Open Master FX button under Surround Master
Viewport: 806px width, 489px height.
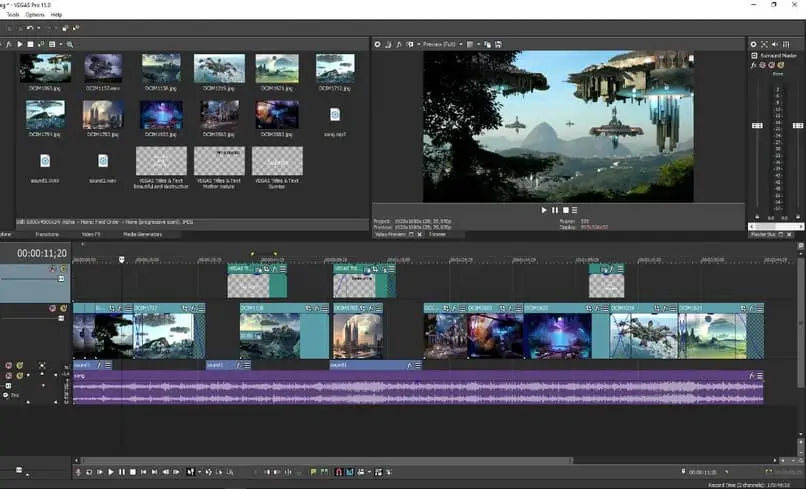click(x=753, y=65)
